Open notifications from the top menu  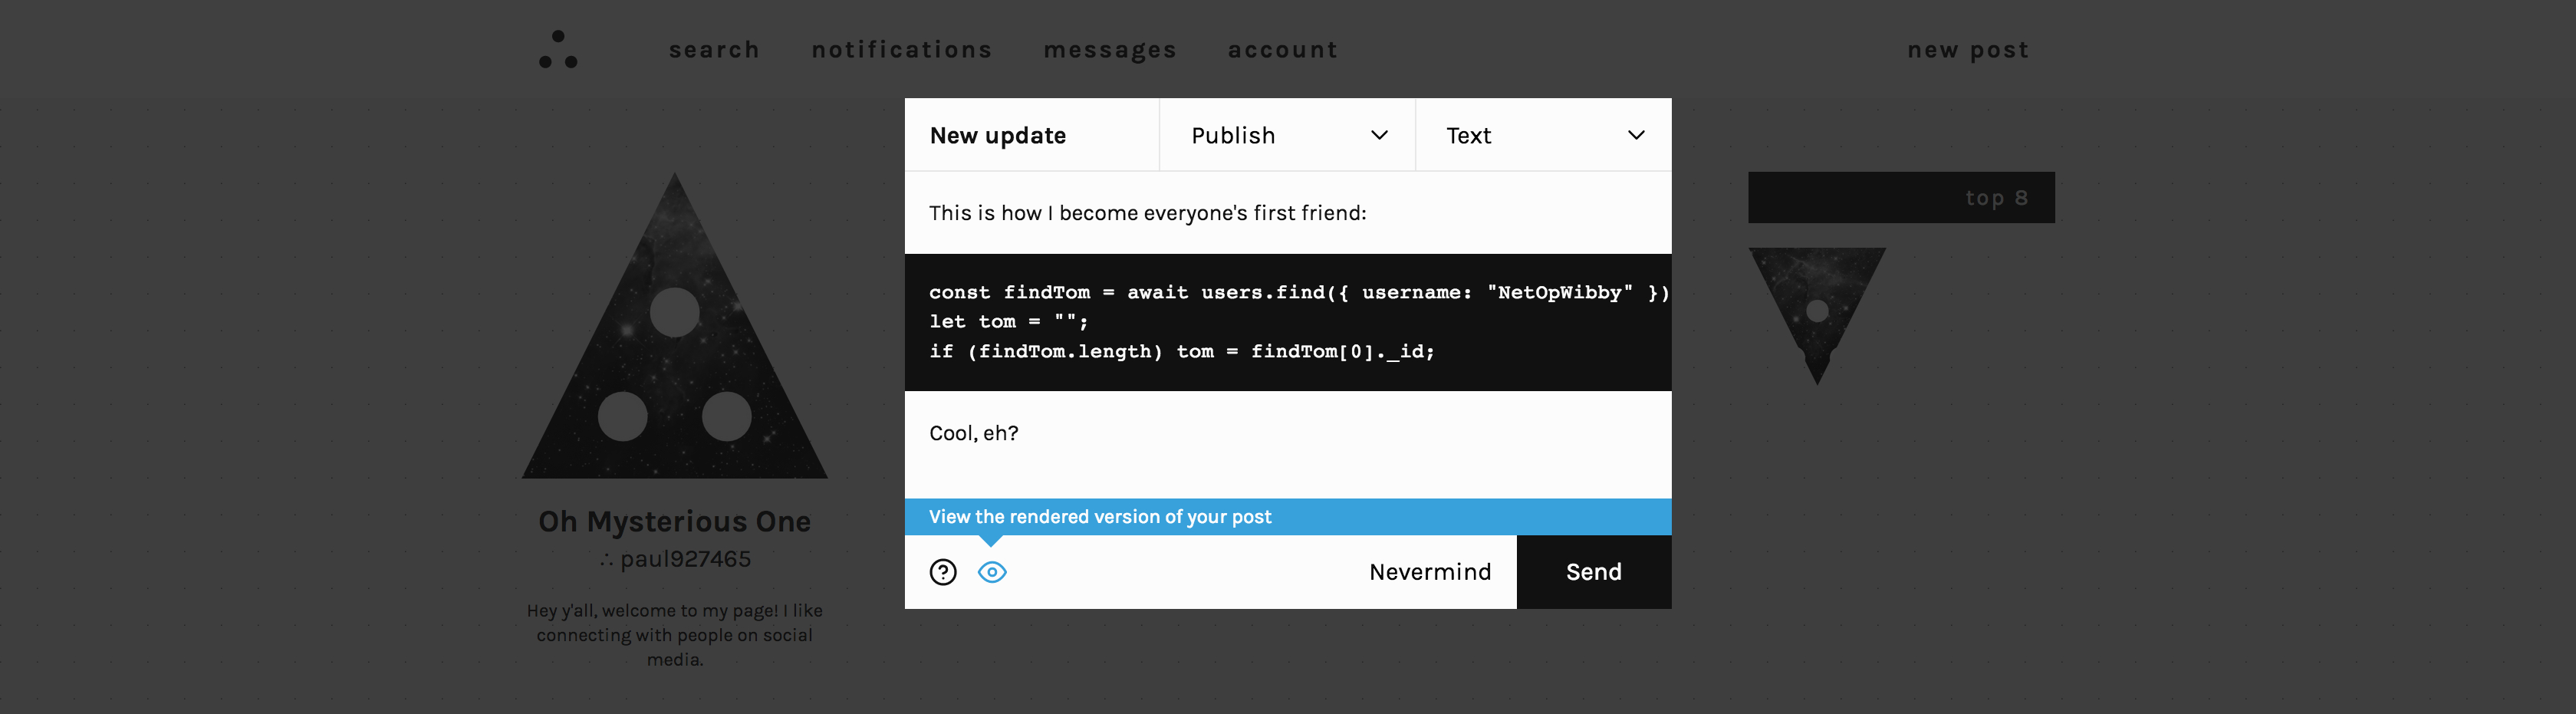click(901, 50)
